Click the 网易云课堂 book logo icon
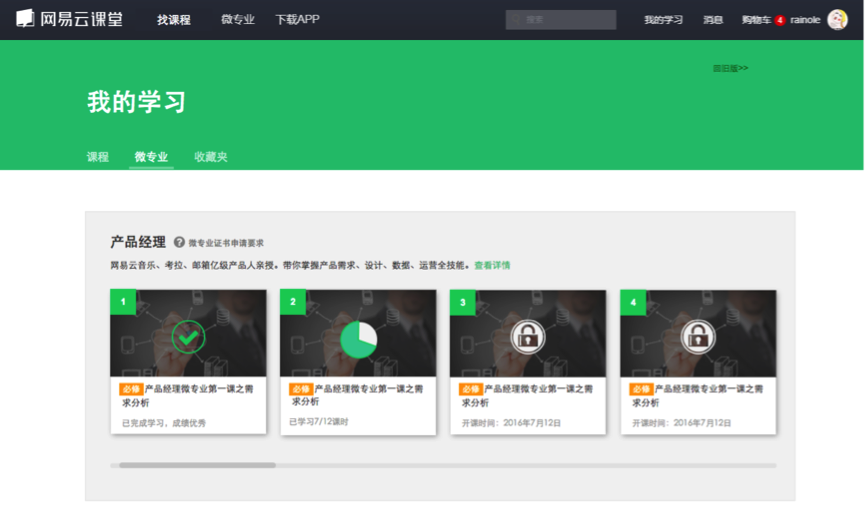The image size is (865, 518). 25,18
